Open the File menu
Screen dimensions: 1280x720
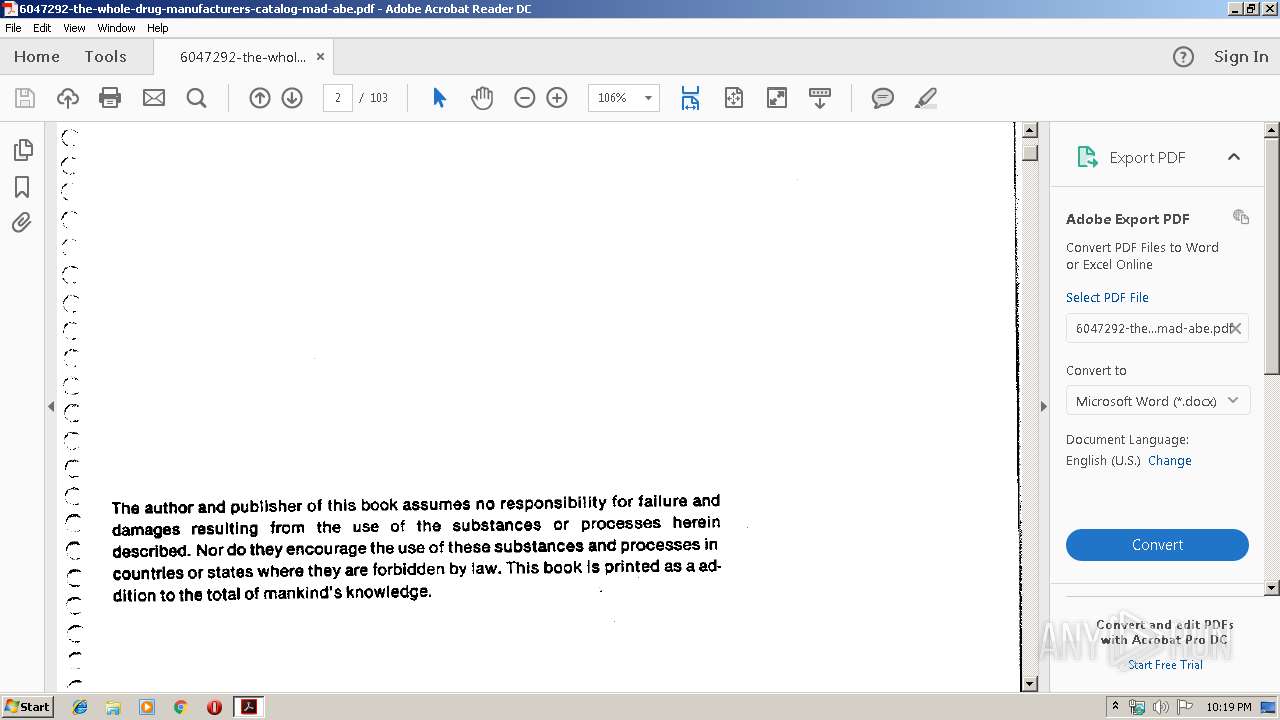point(13,28)
